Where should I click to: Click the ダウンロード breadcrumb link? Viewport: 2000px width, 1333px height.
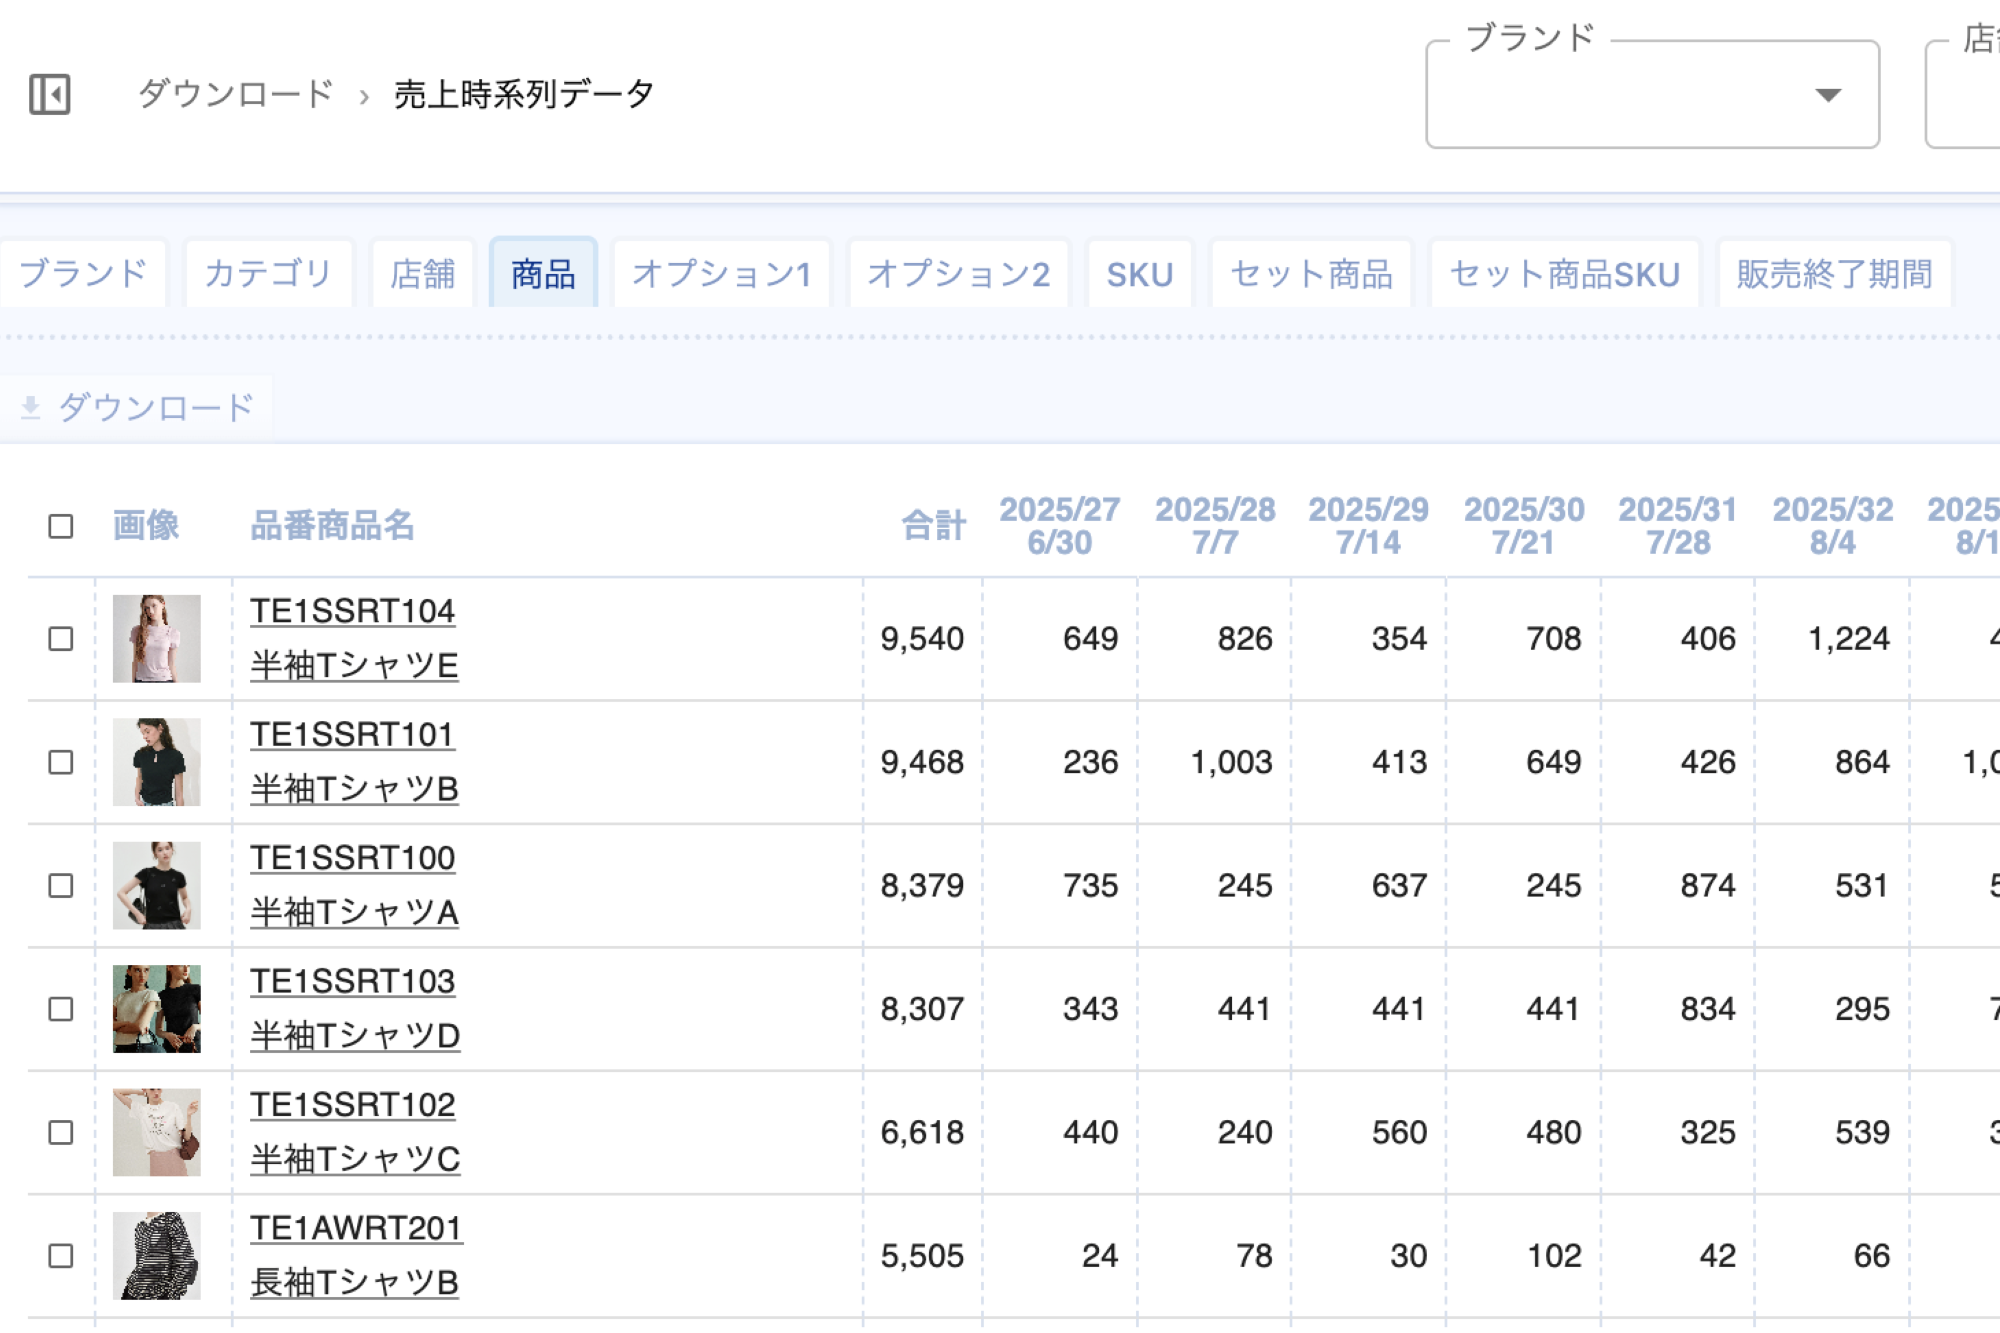[236, 94]
